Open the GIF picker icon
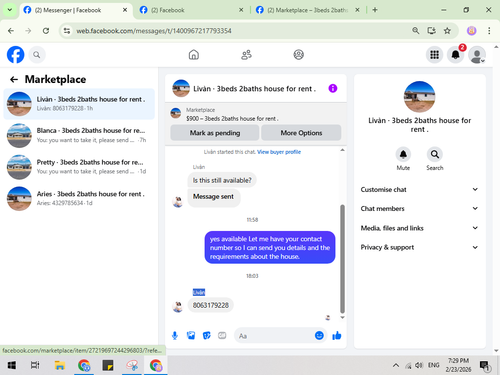500x375 pixels. tap(222, 335)
